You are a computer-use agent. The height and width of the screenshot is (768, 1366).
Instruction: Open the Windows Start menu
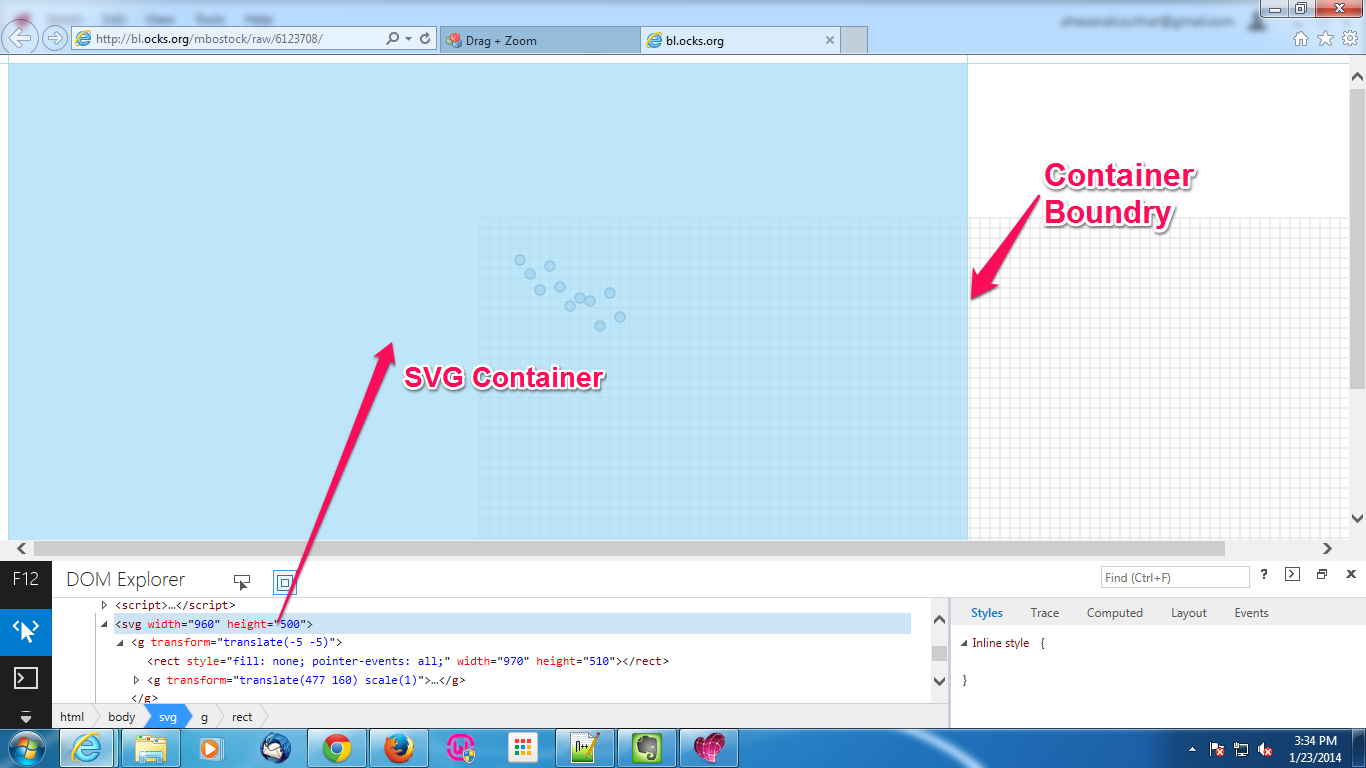[27, 748]
